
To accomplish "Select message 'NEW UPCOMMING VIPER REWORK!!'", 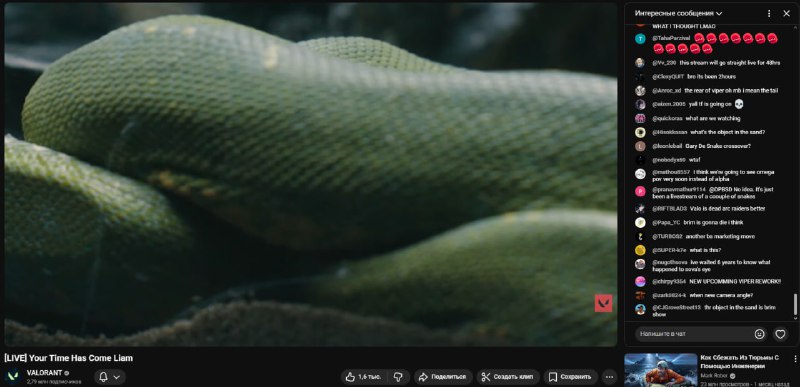I will click(x=735, y=281).
